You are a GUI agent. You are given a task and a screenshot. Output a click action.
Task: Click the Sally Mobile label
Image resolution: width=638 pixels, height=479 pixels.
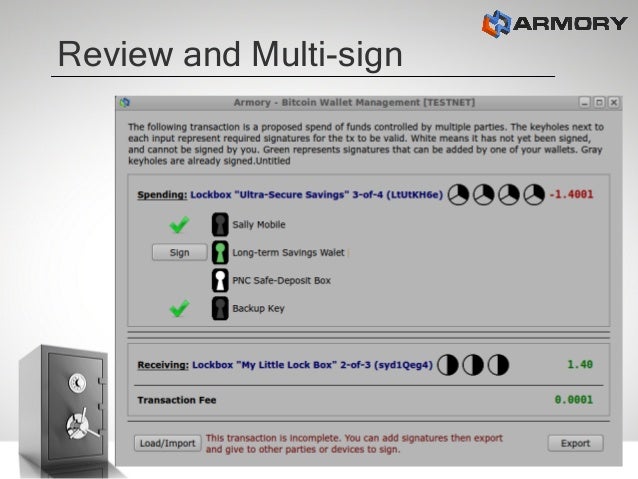click(x=259, y=225)
